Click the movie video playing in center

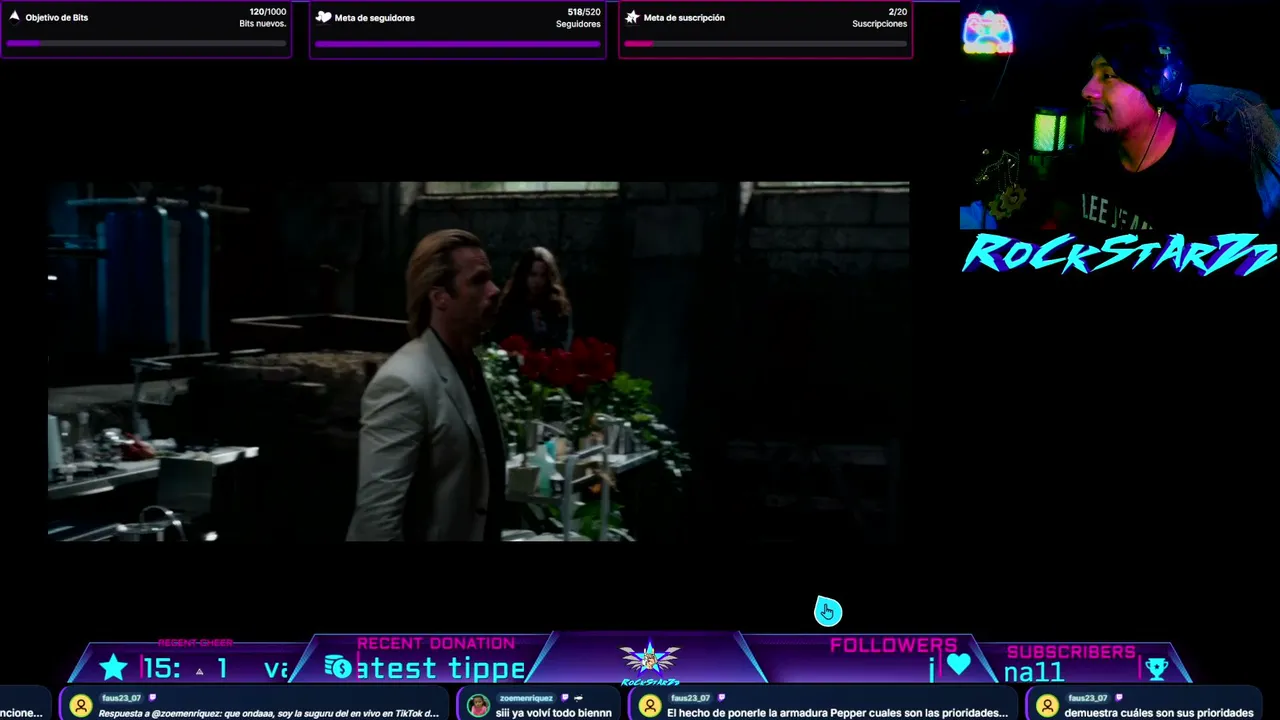coord(478,361)
